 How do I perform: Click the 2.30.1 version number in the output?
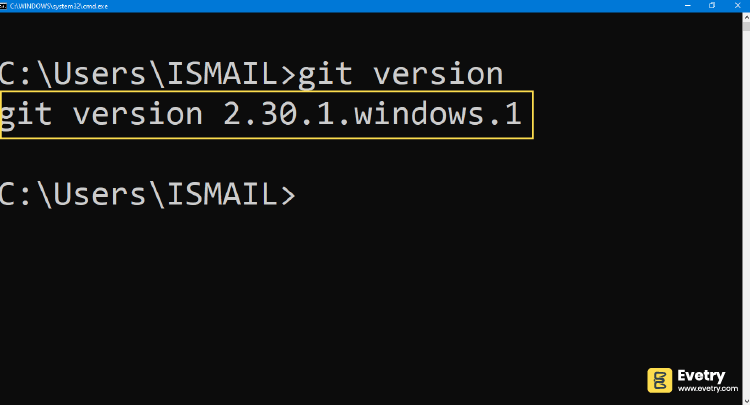point(270,115)
